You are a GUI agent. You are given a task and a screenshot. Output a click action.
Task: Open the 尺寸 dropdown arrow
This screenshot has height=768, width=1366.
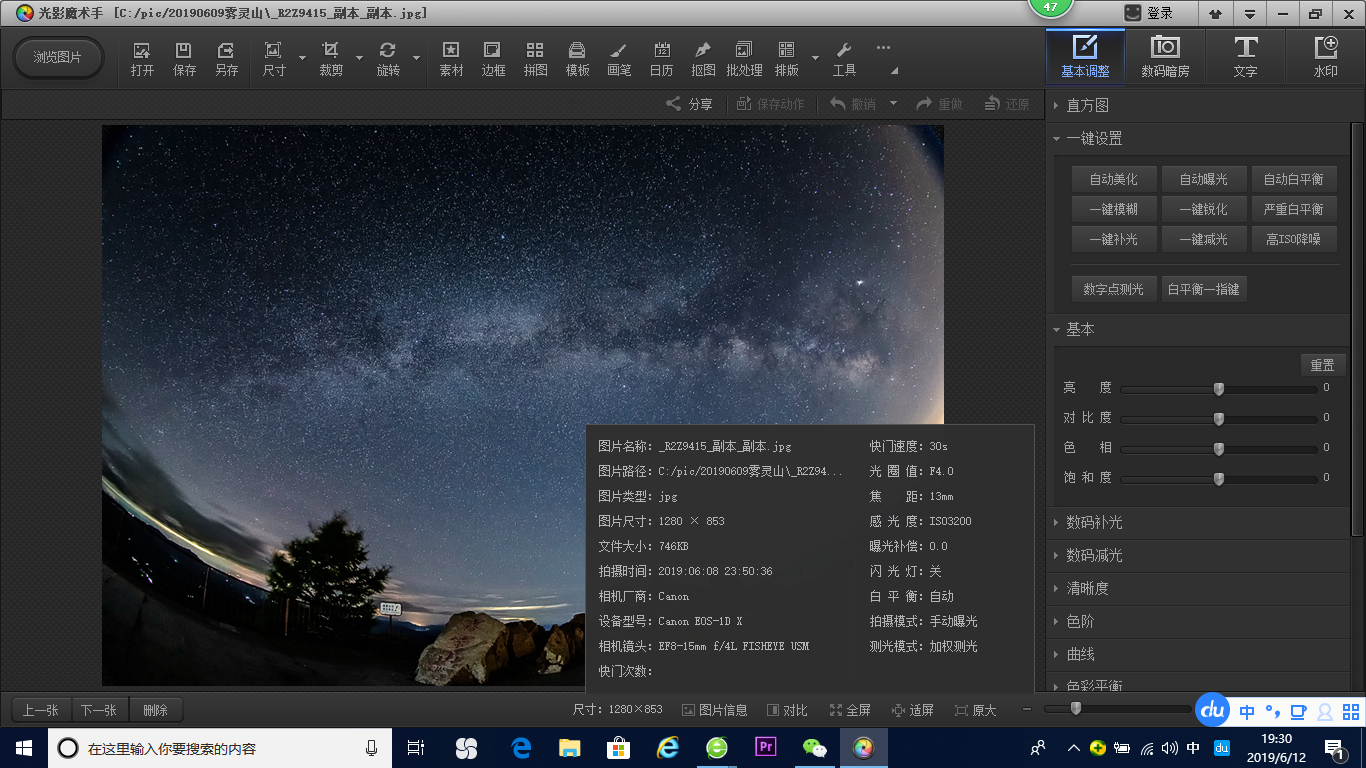point(302,58)
